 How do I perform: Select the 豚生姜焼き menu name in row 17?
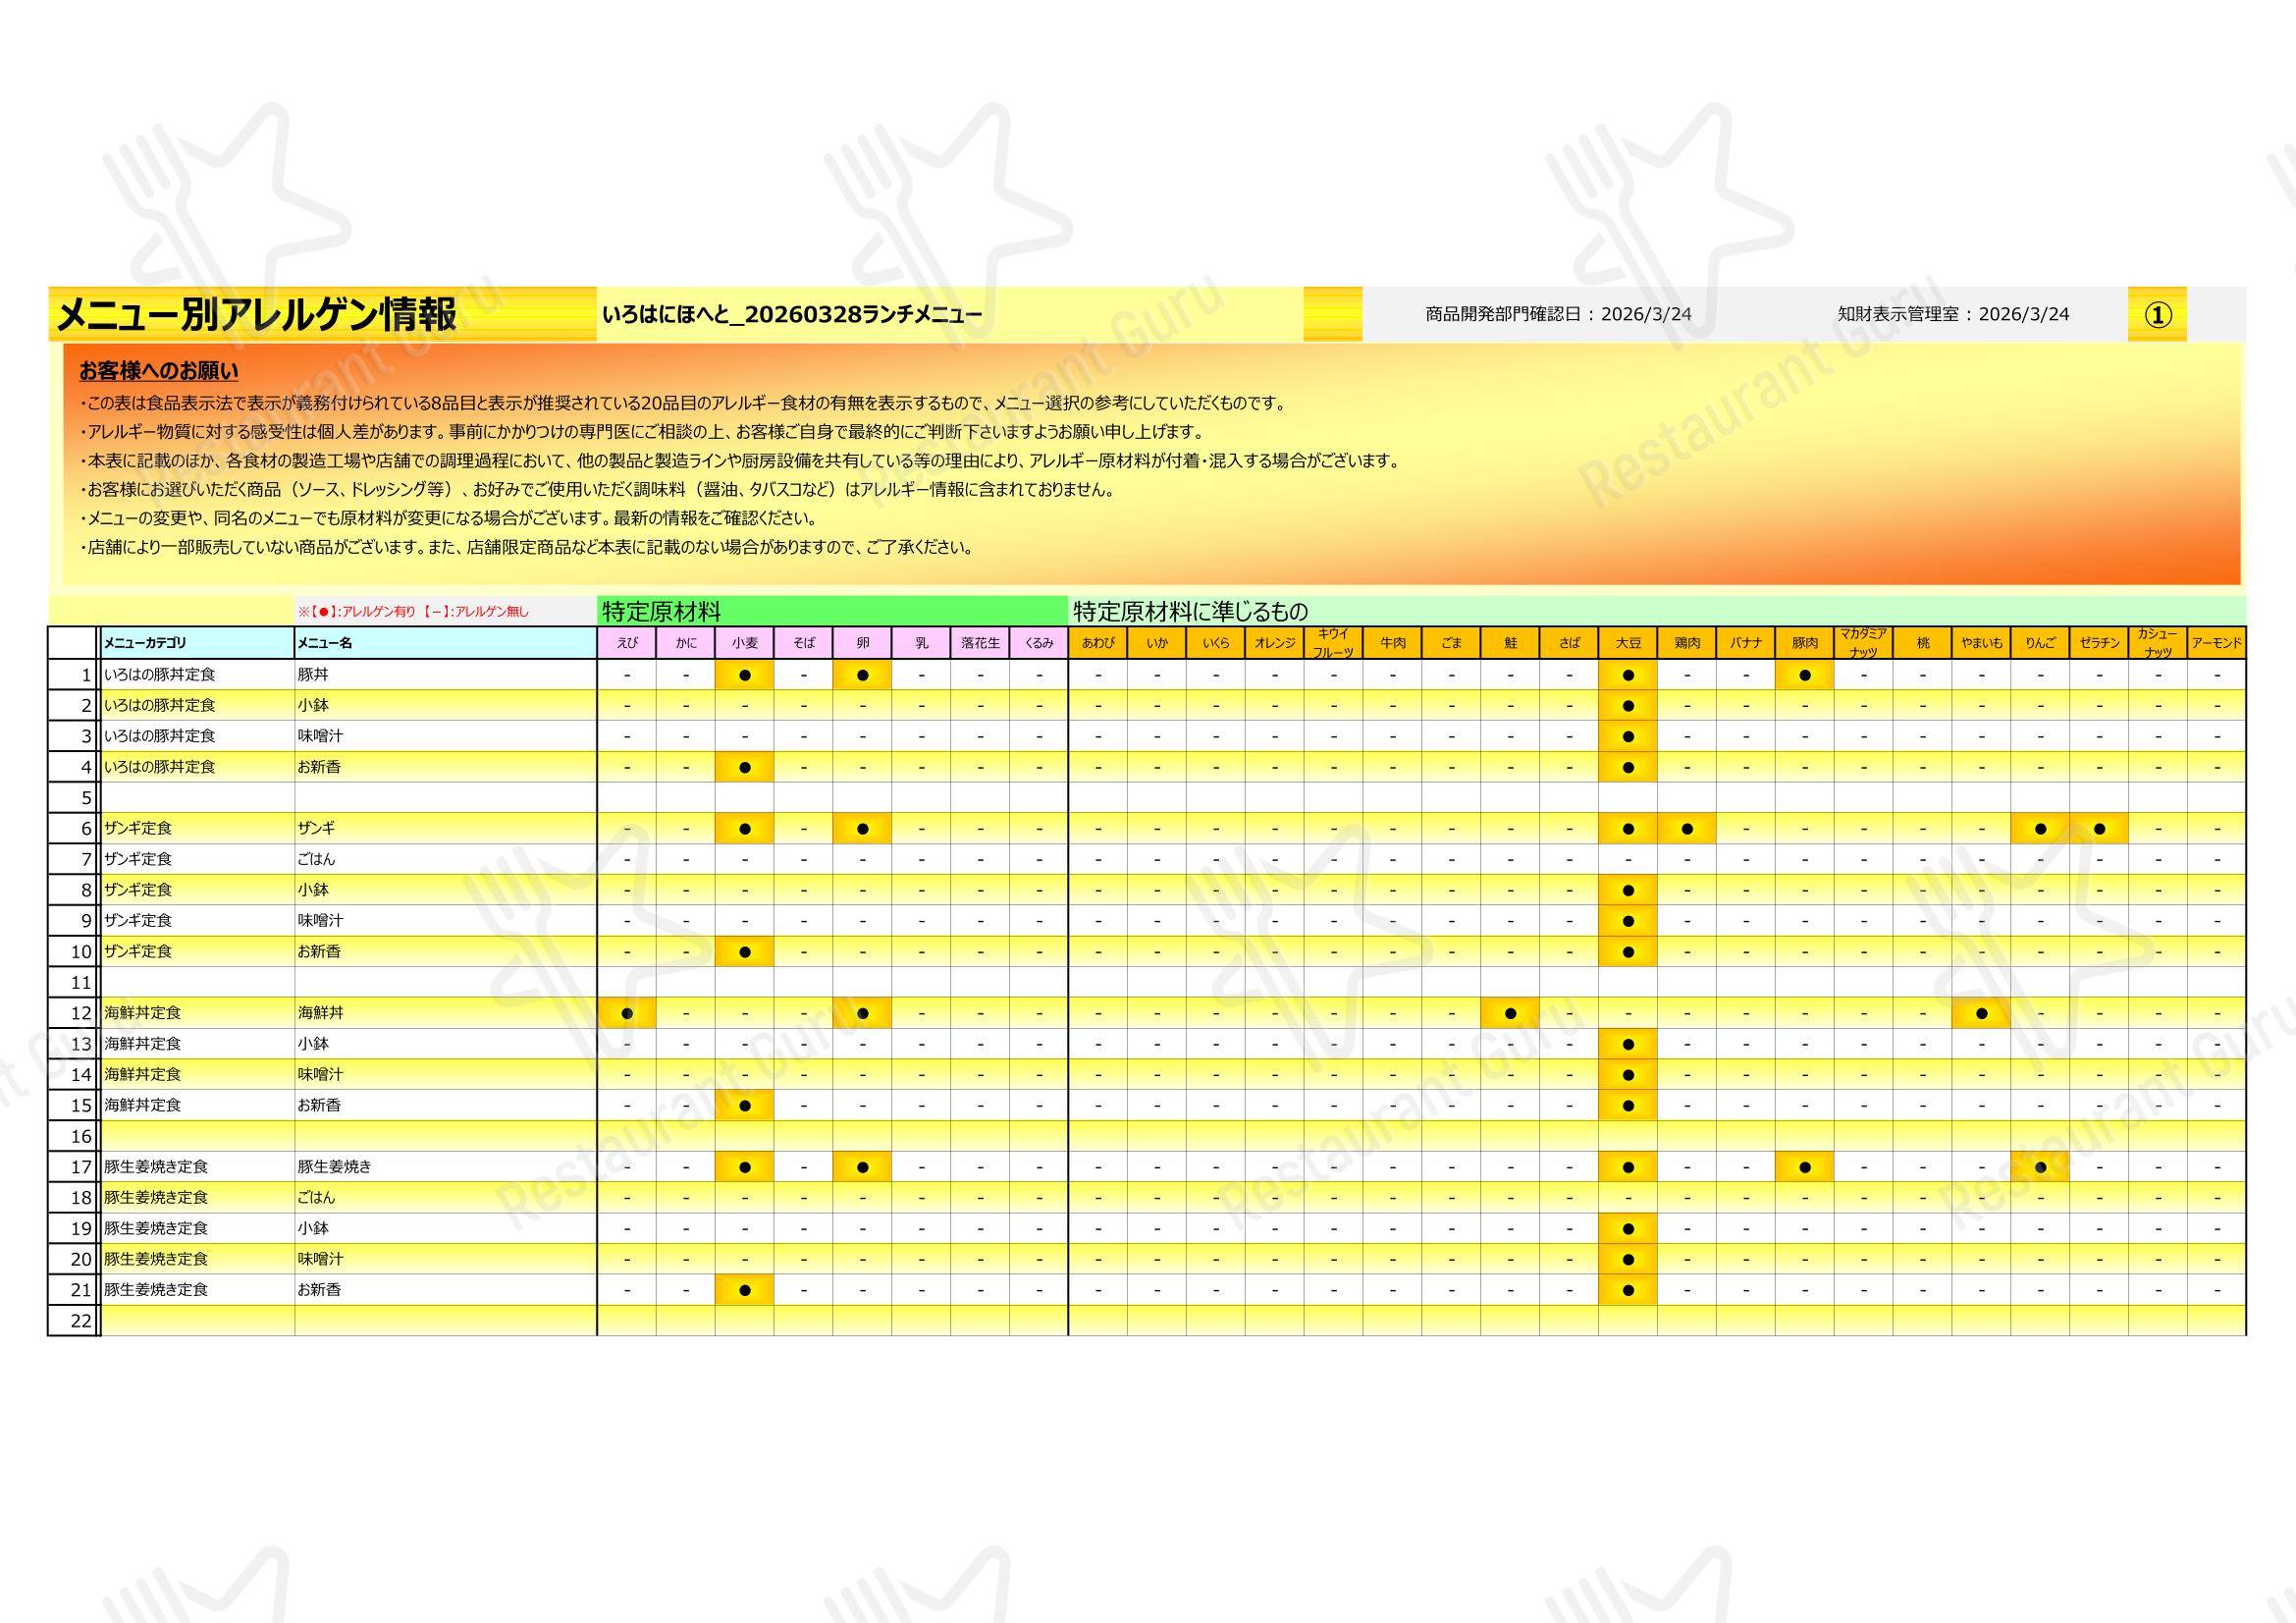tap(335, 1167)
